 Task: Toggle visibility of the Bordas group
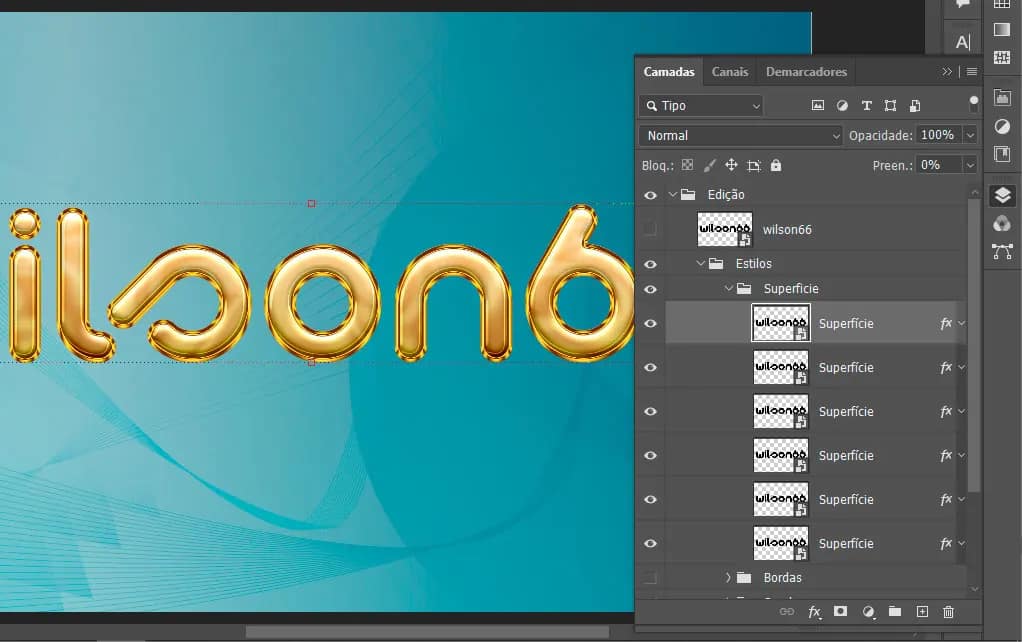point(651,577)
